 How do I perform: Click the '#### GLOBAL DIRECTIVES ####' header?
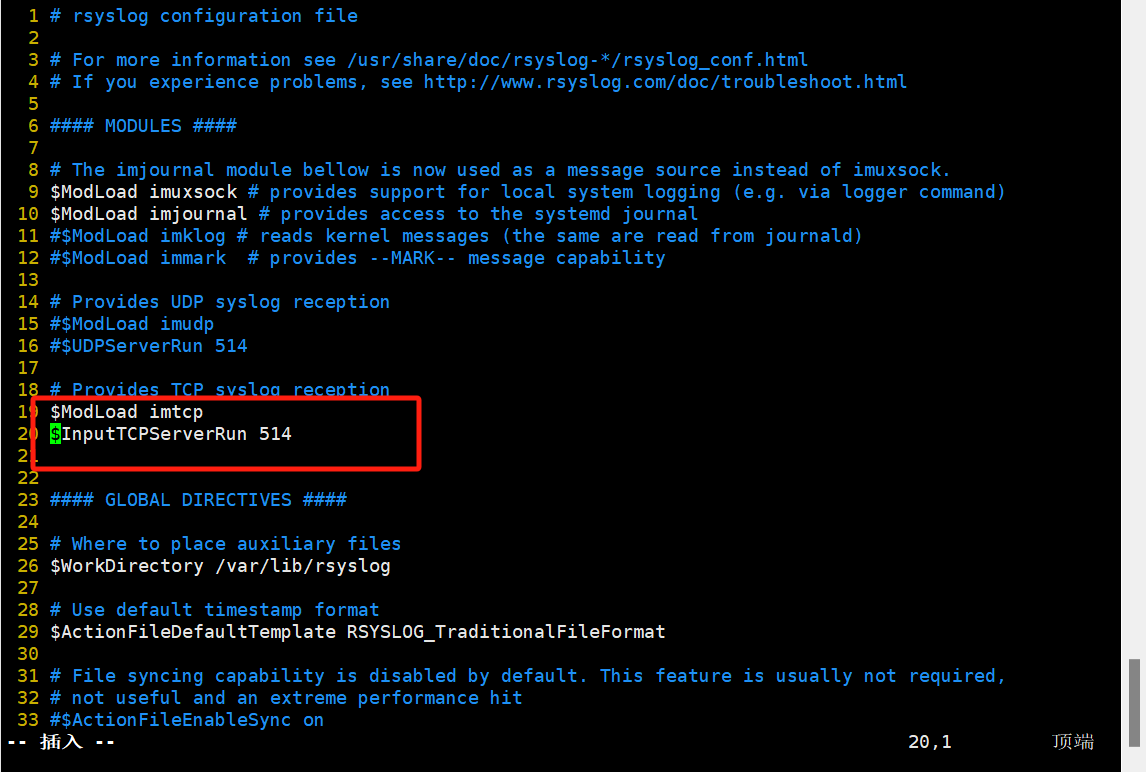[x=198, y=500]
